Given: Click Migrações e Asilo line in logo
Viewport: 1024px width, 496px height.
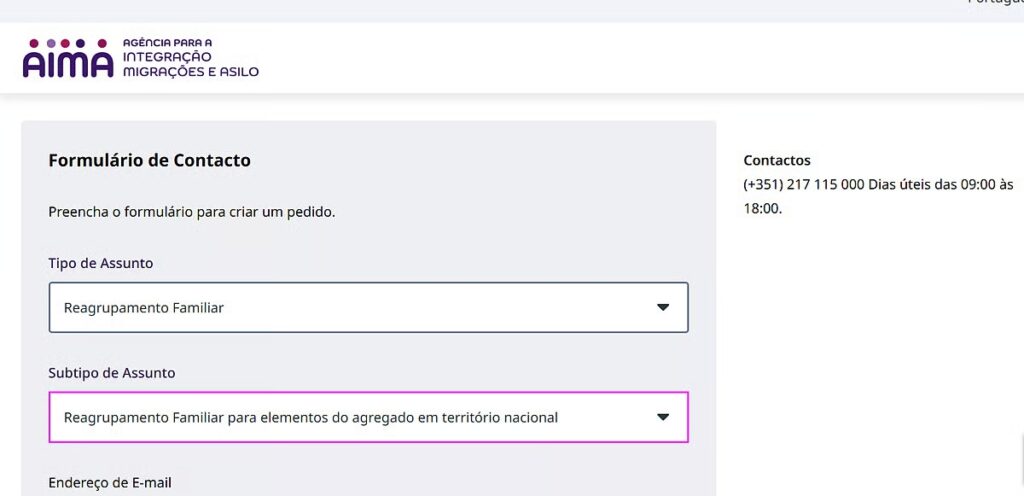Looking at the screenshot, I should tap(191, 71).
